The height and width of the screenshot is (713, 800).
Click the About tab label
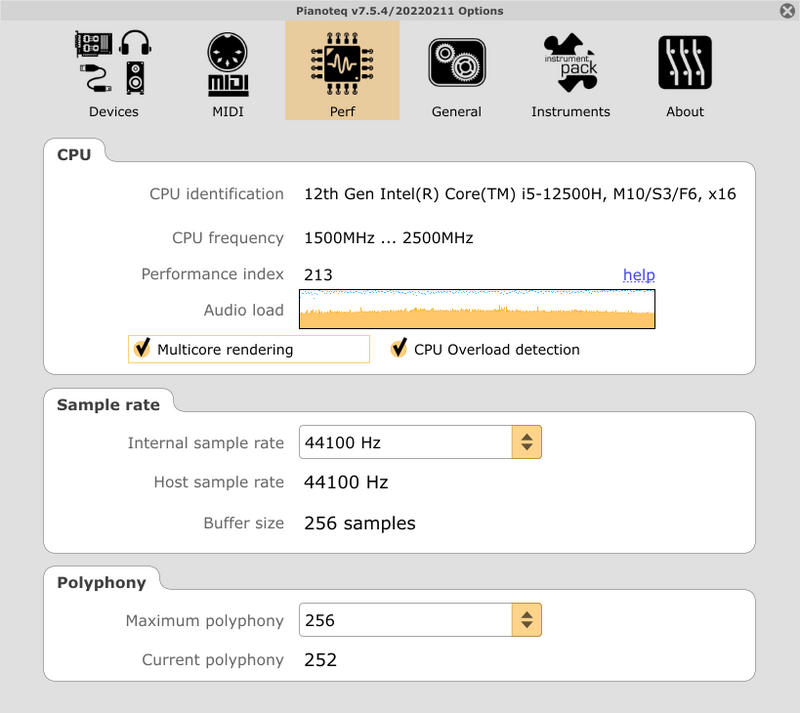pos(685,111)
